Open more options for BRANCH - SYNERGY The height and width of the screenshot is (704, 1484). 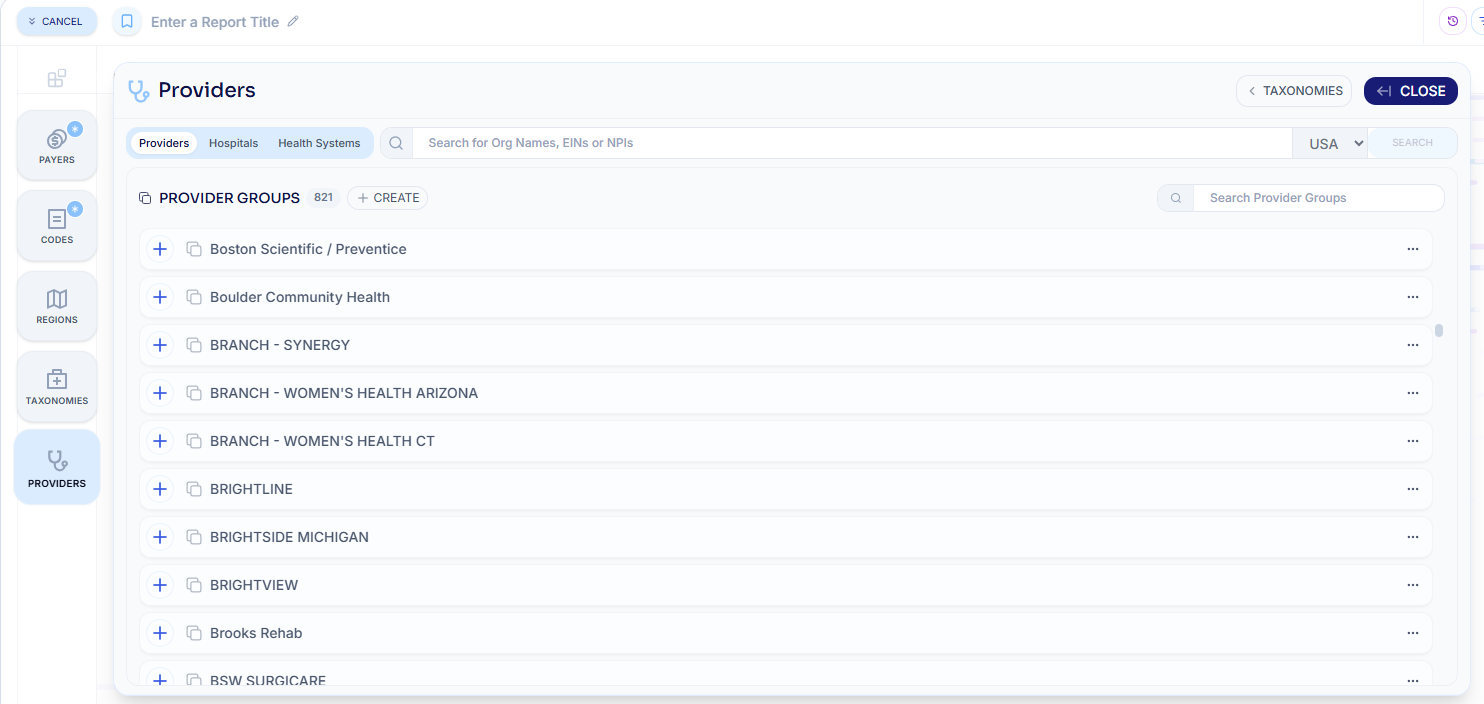point(1413,345)
